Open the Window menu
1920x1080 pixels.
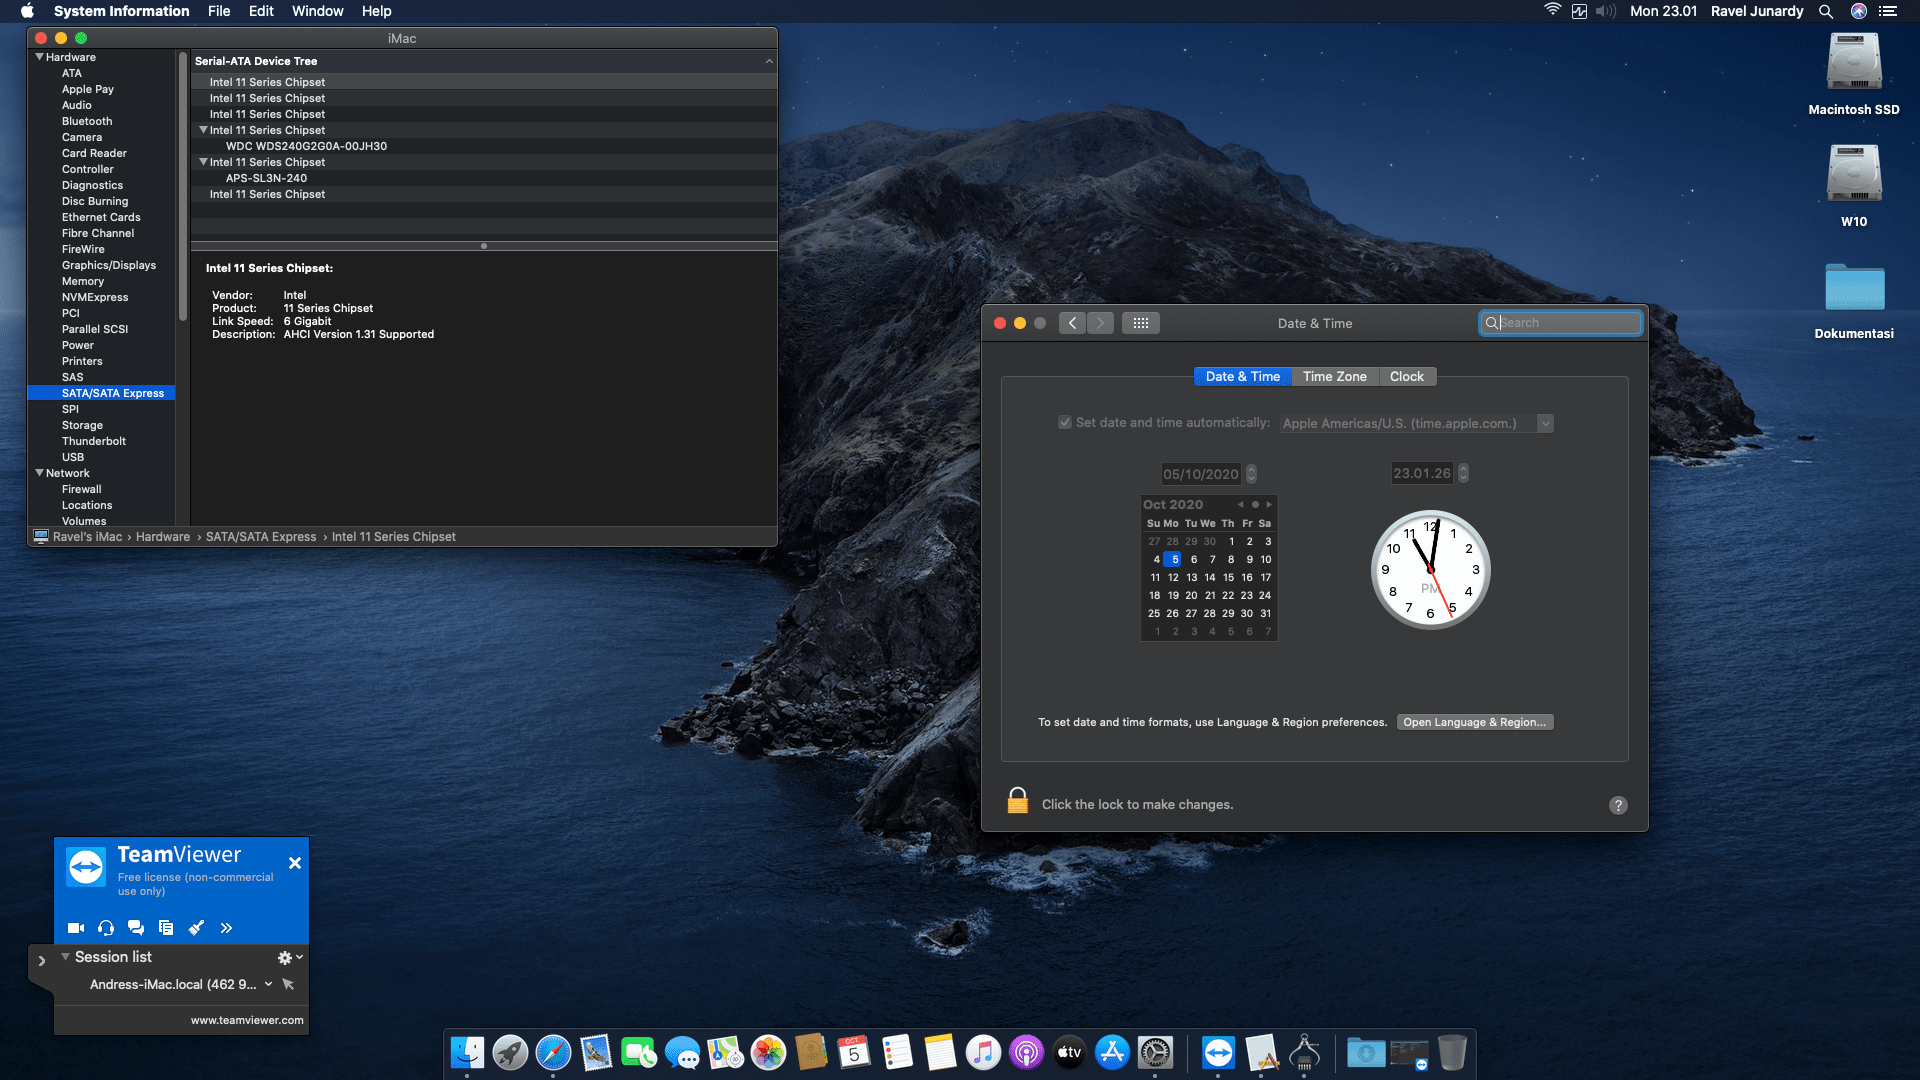(317, 11)
